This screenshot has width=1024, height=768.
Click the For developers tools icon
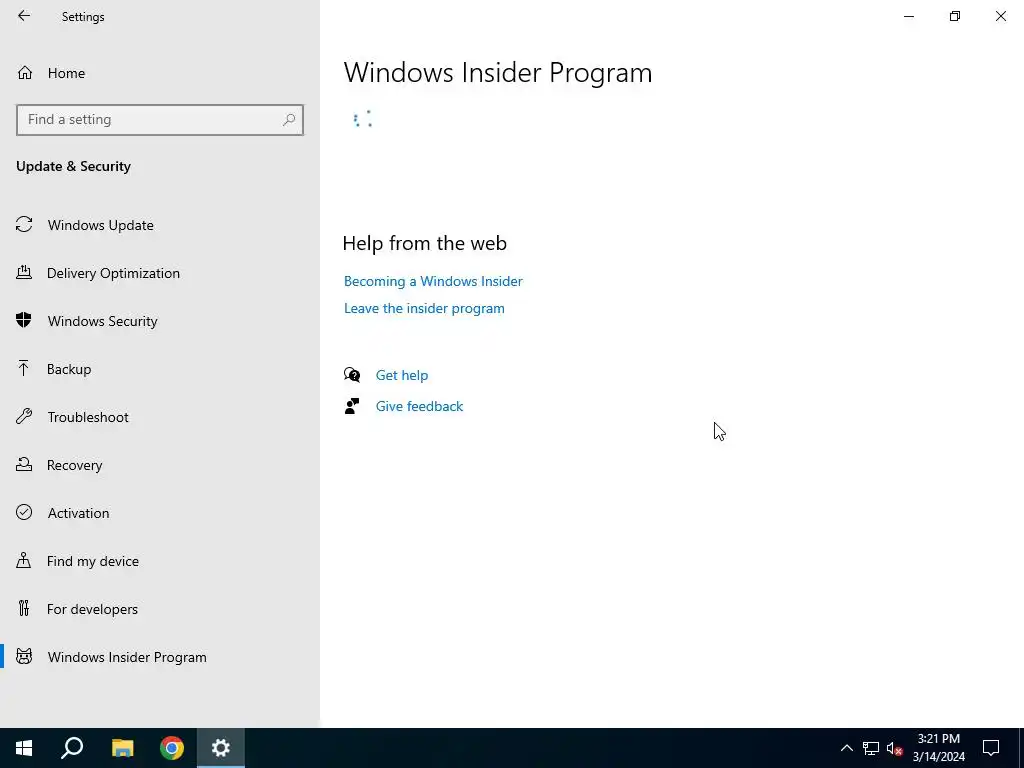coord(24,609)
